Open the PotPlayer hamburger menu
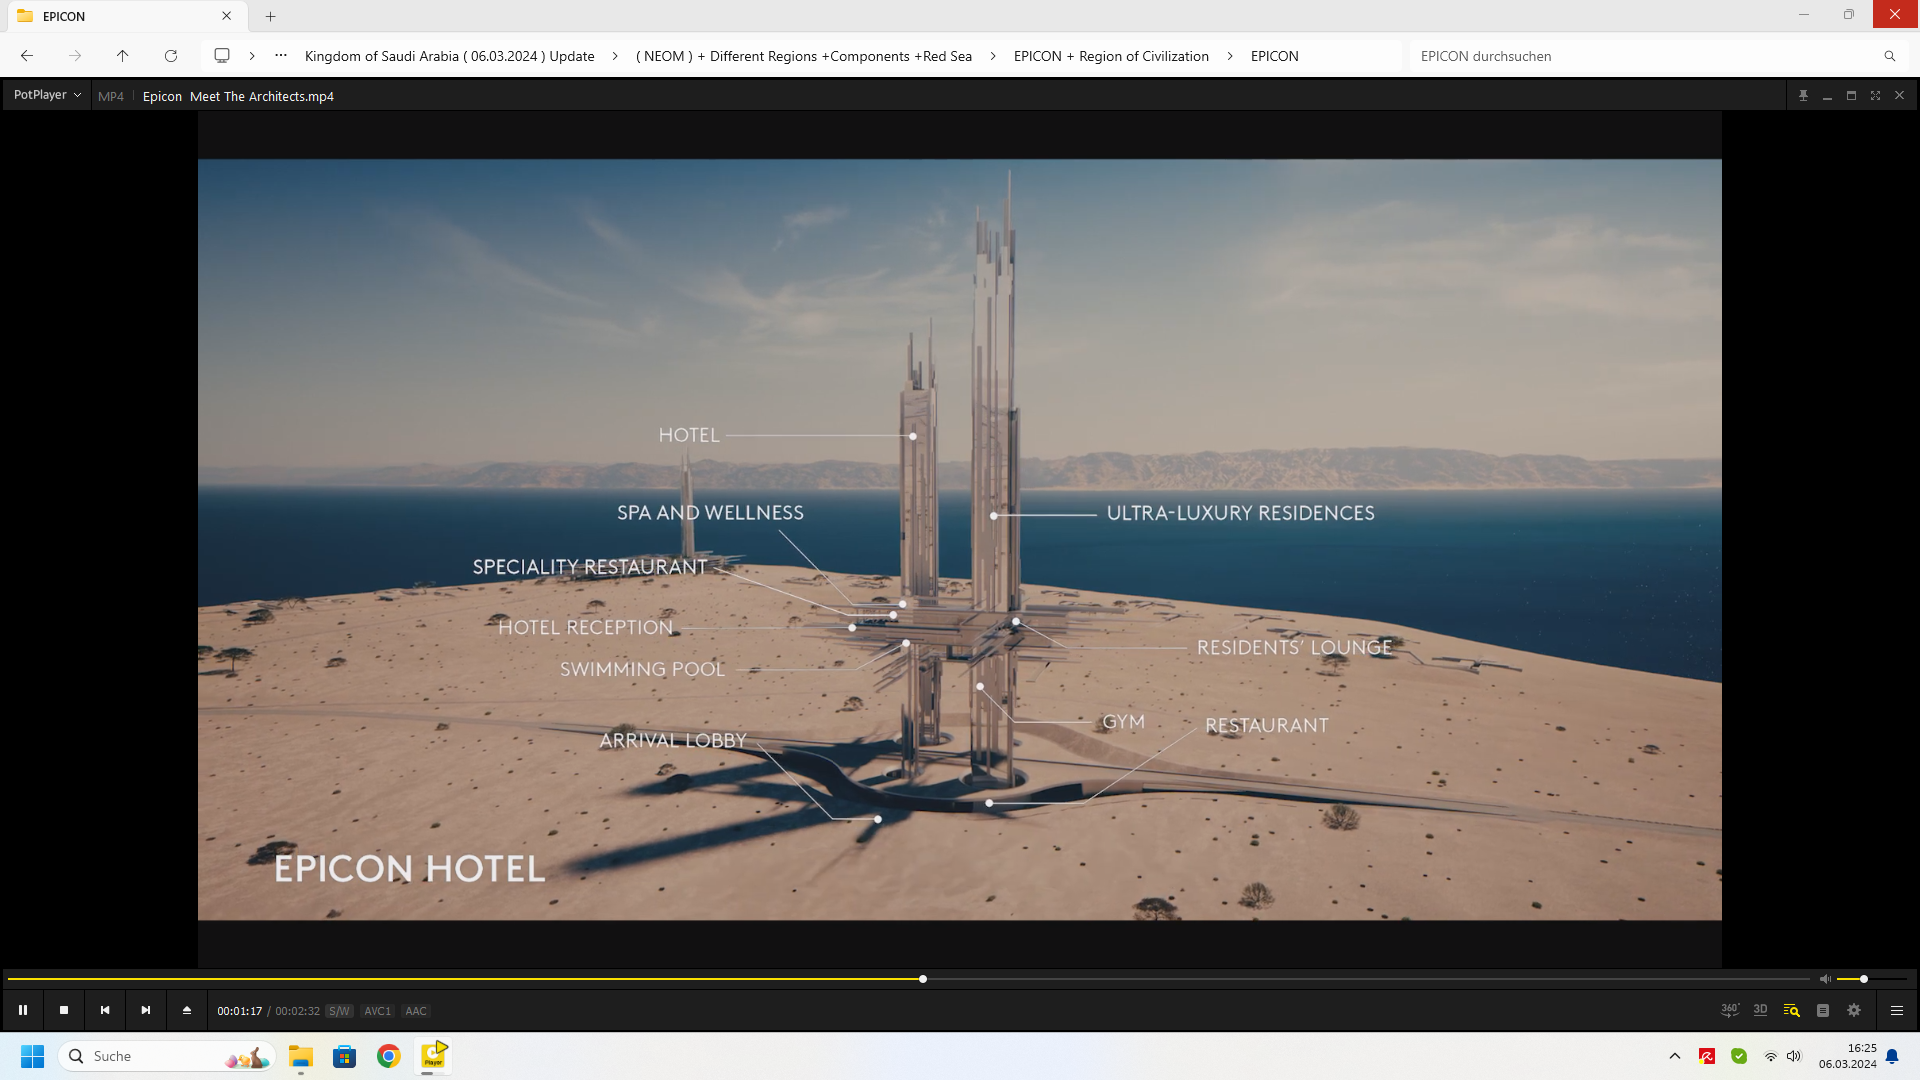Image resolution: width=1920 pixels, height=1080 pixels. 1897,1010
